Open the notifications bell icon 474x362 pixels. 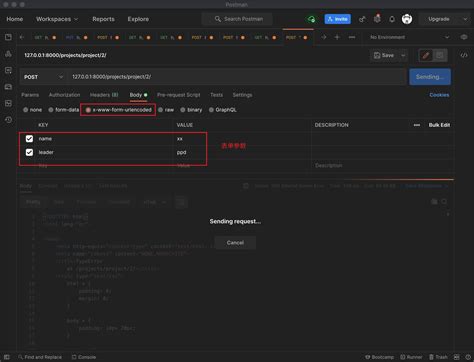click(392, 19)
